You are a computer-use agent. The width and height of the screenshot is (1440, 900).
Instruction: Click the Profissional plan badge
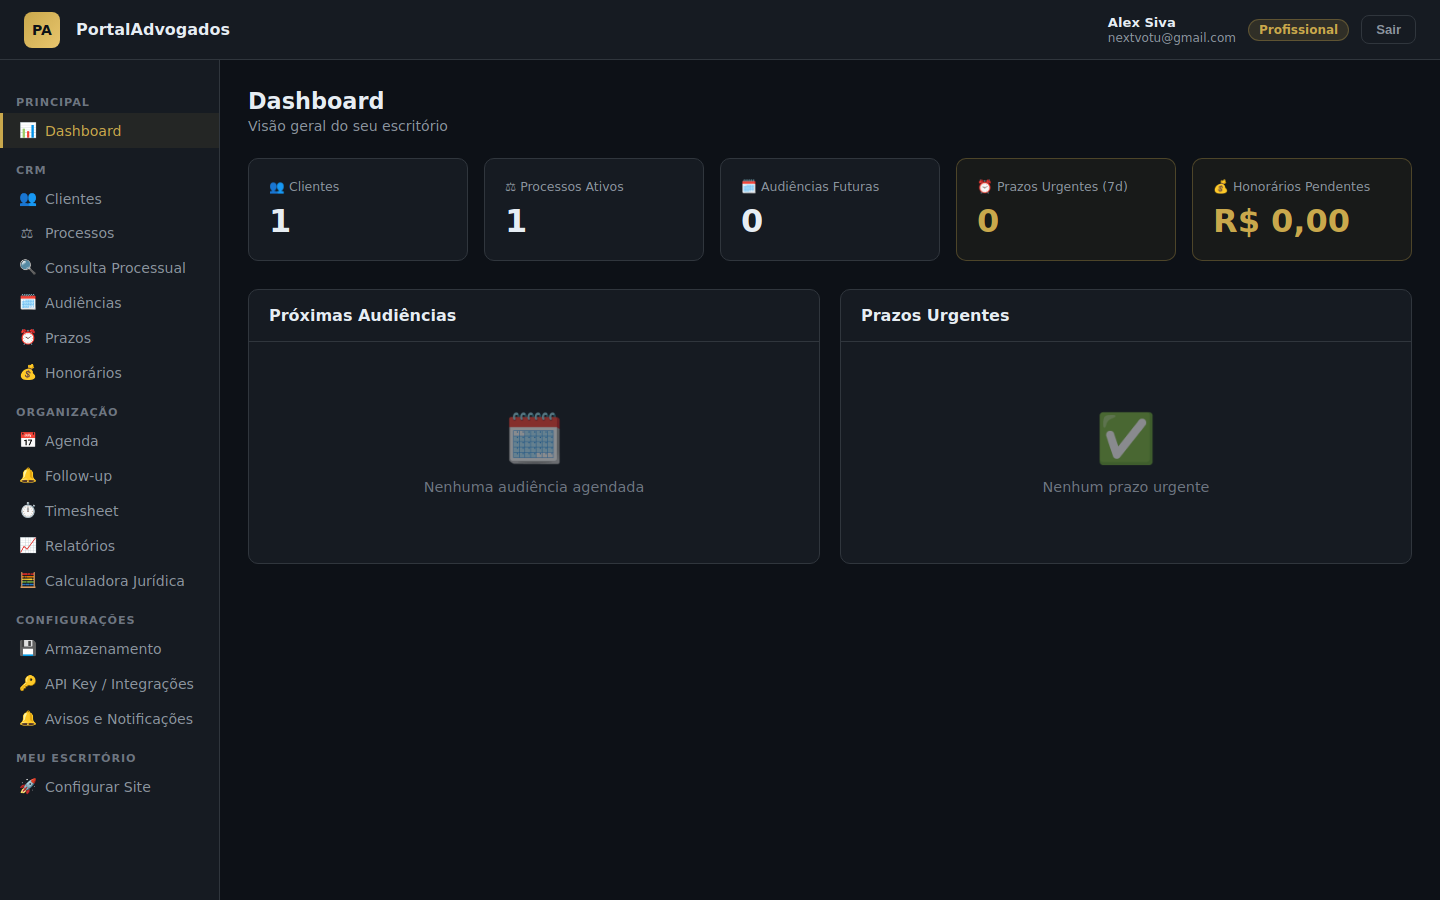1297,29
